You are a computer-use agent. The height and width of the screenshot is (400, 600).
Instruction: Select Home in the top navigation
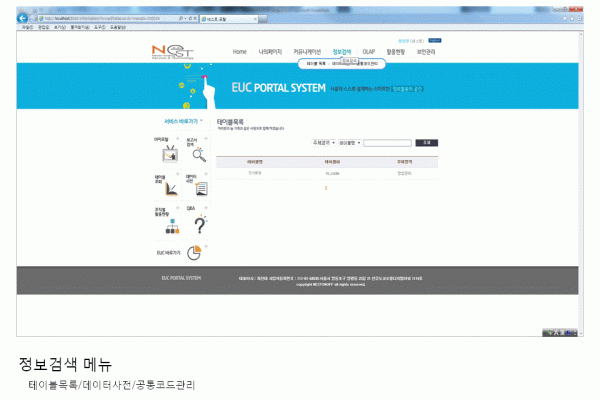[x=240, y=52]
